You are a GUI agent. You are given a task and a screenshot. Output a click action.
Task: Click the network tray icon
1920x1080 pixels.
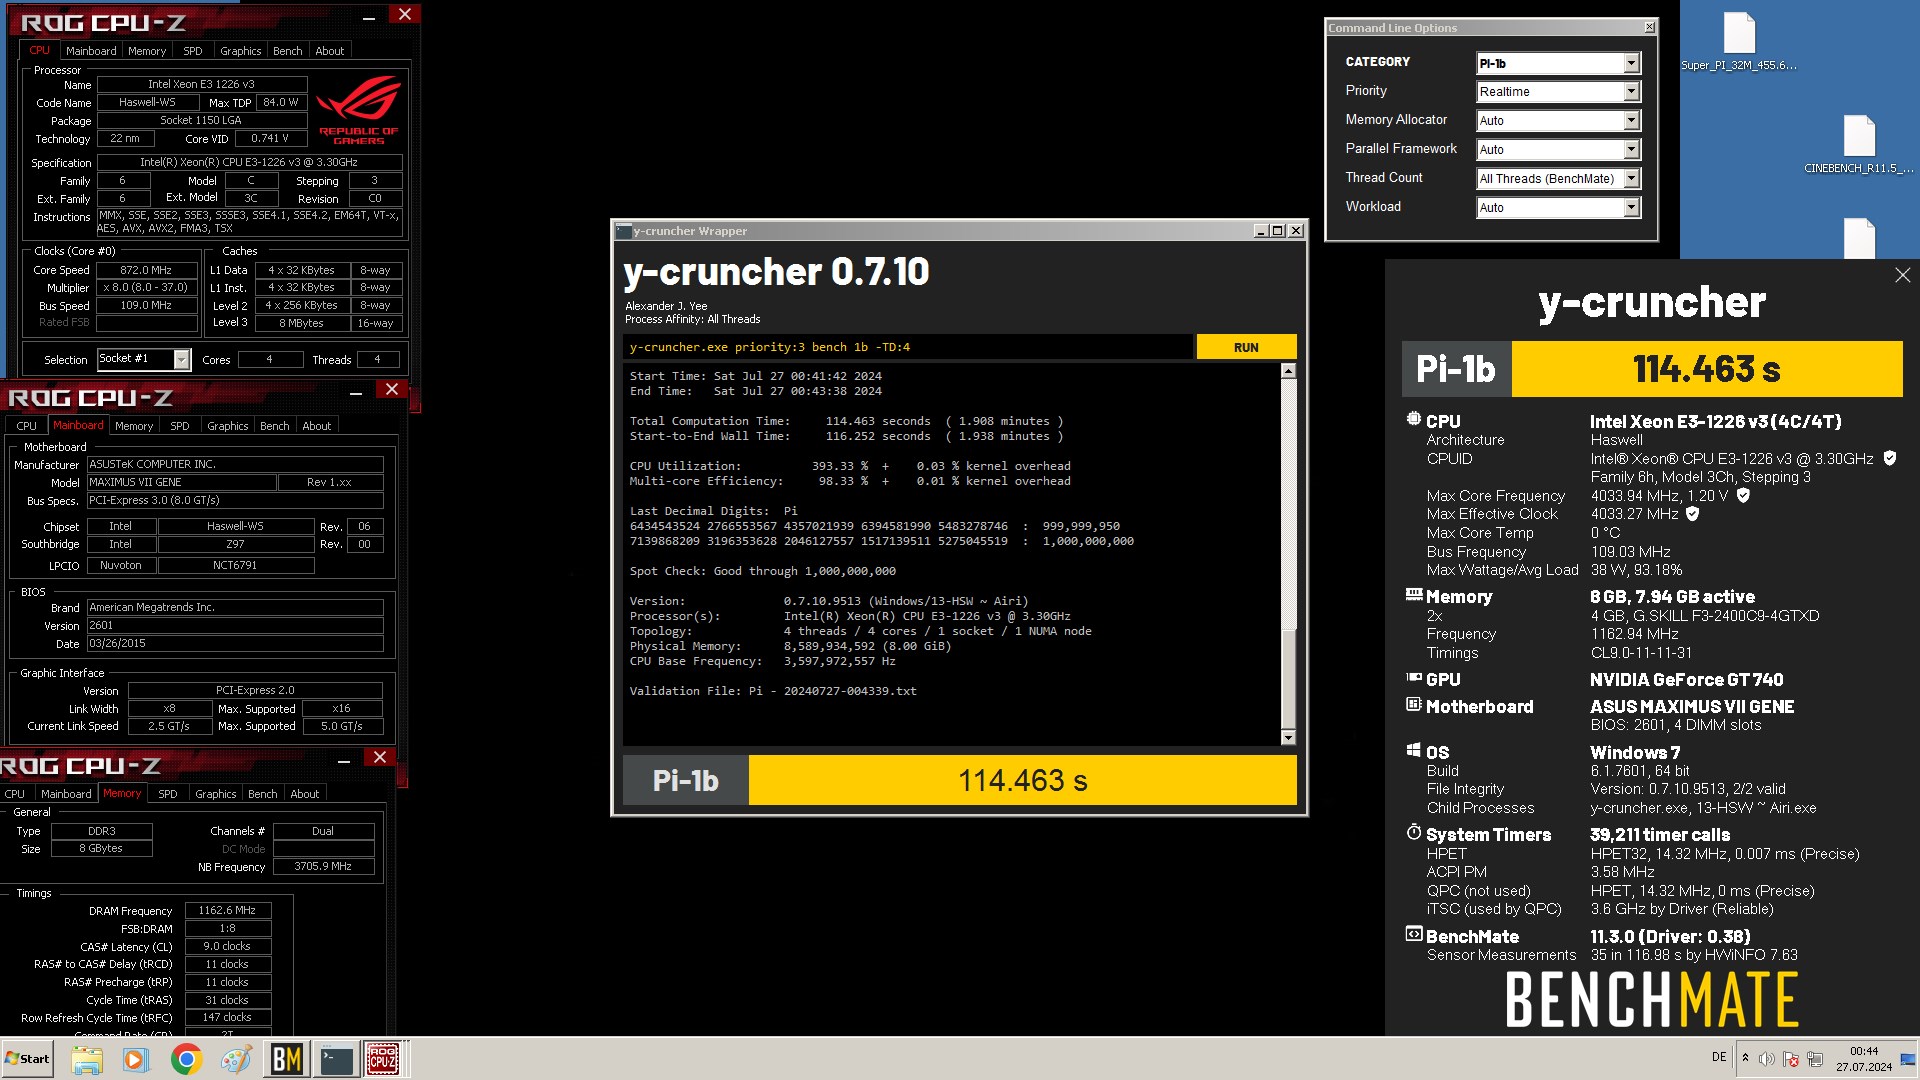point(1815,1059)
